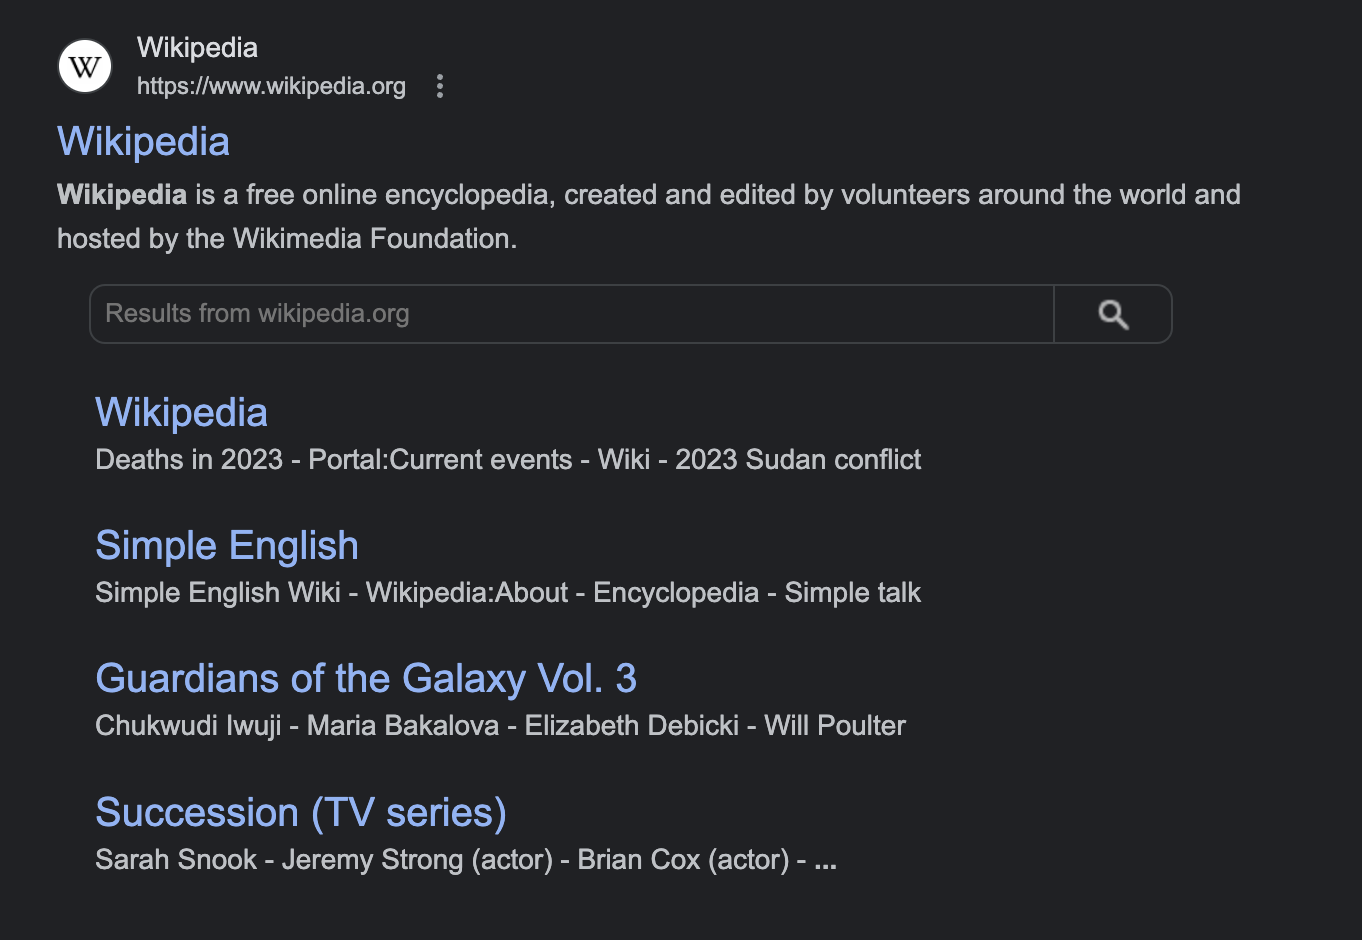
Task: Open the Succession (TV series) link
Action: (301, 813)
